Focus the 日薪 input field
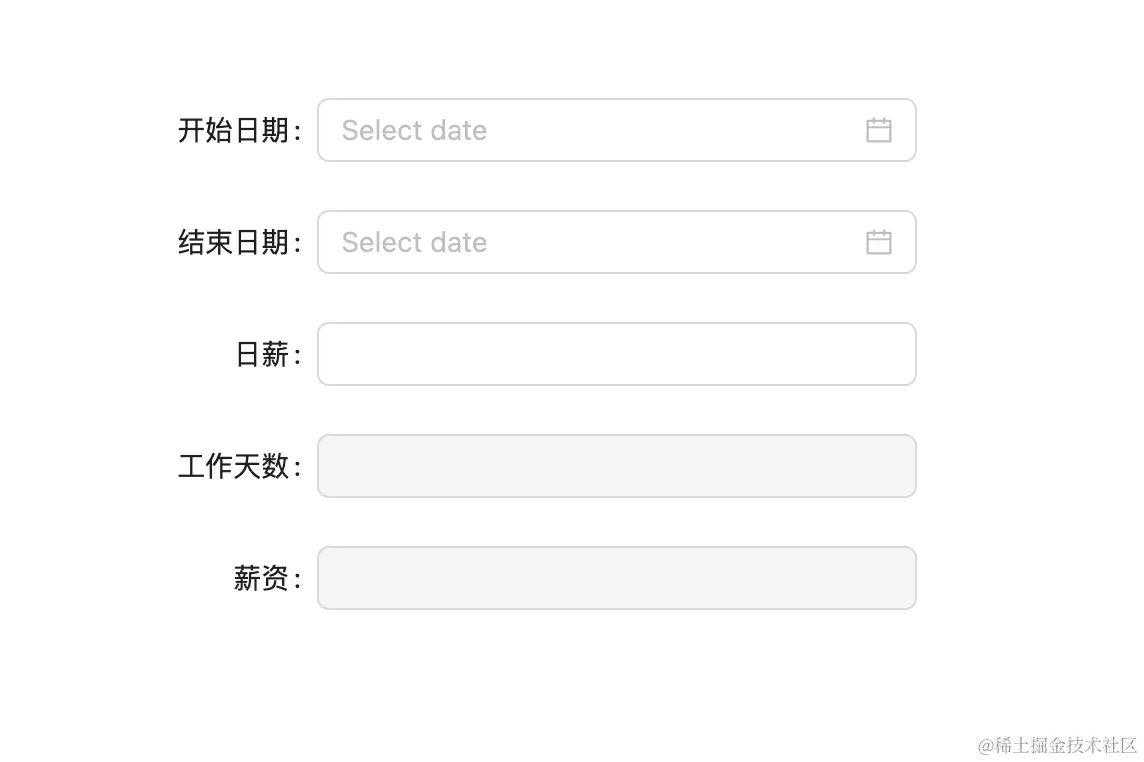This screenshot has height=762, width=1144. coord(616,354)
